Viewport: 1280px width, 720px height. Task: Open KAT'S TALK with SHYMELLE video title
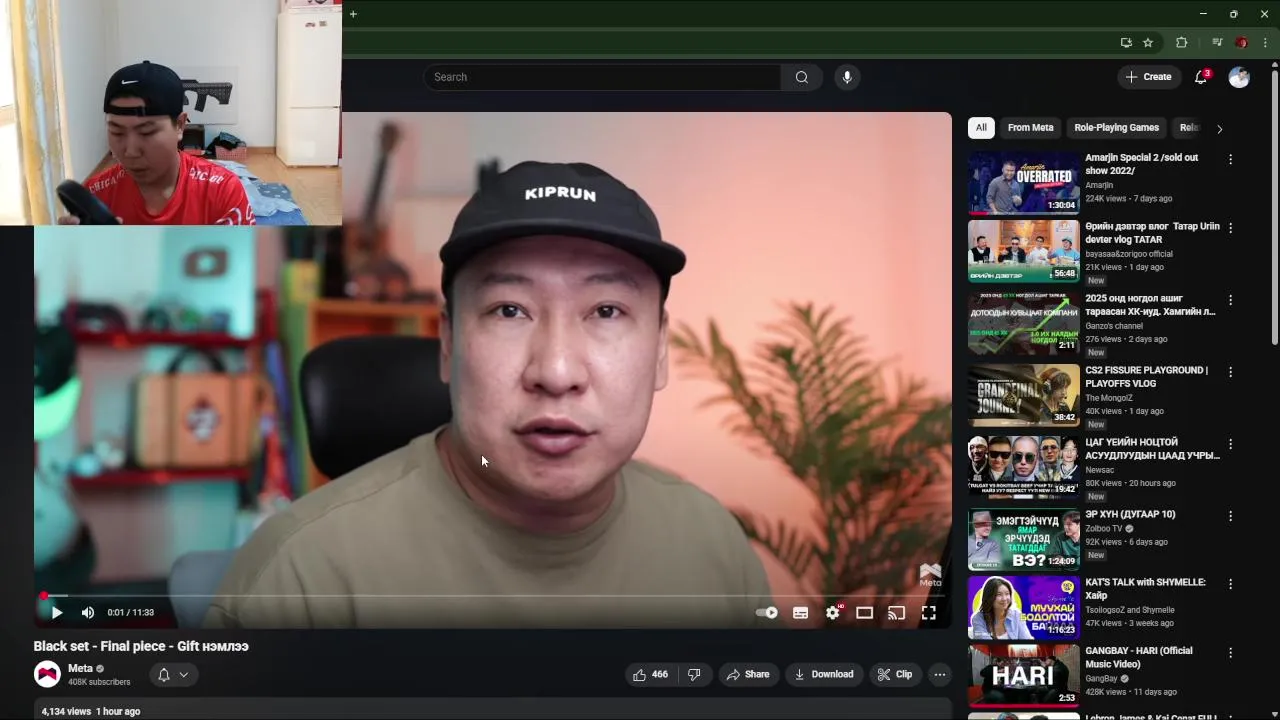coord(1145,589)
